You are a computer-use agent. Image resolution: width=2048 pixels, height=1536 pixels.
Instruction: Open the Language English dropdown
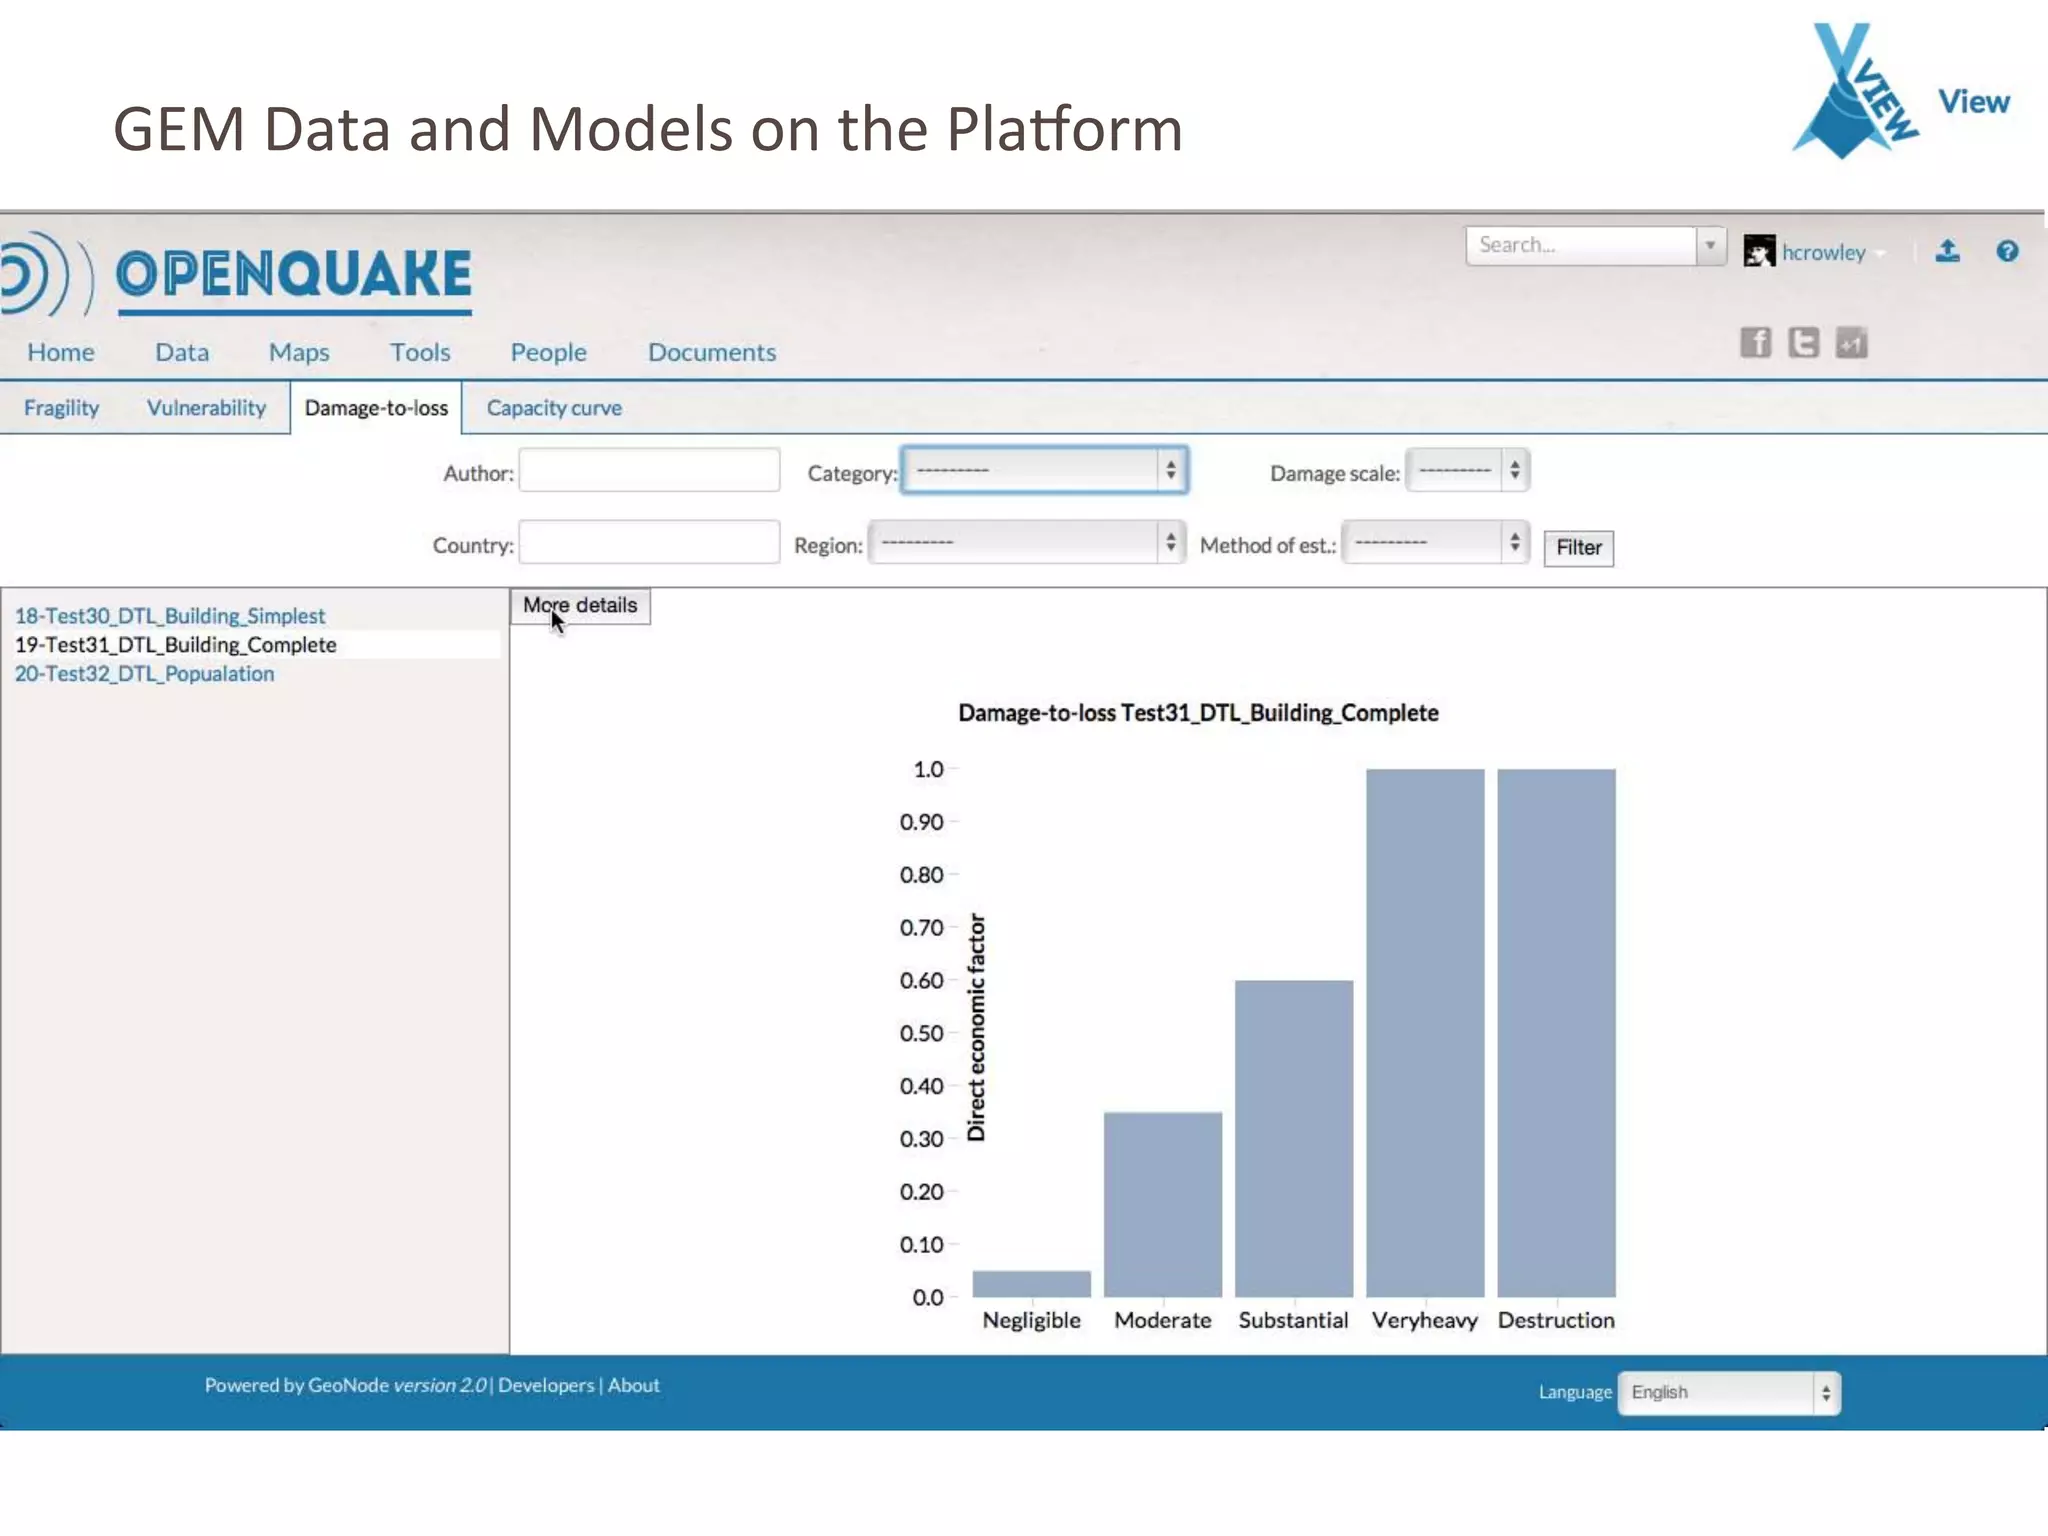point(1729,1392)
